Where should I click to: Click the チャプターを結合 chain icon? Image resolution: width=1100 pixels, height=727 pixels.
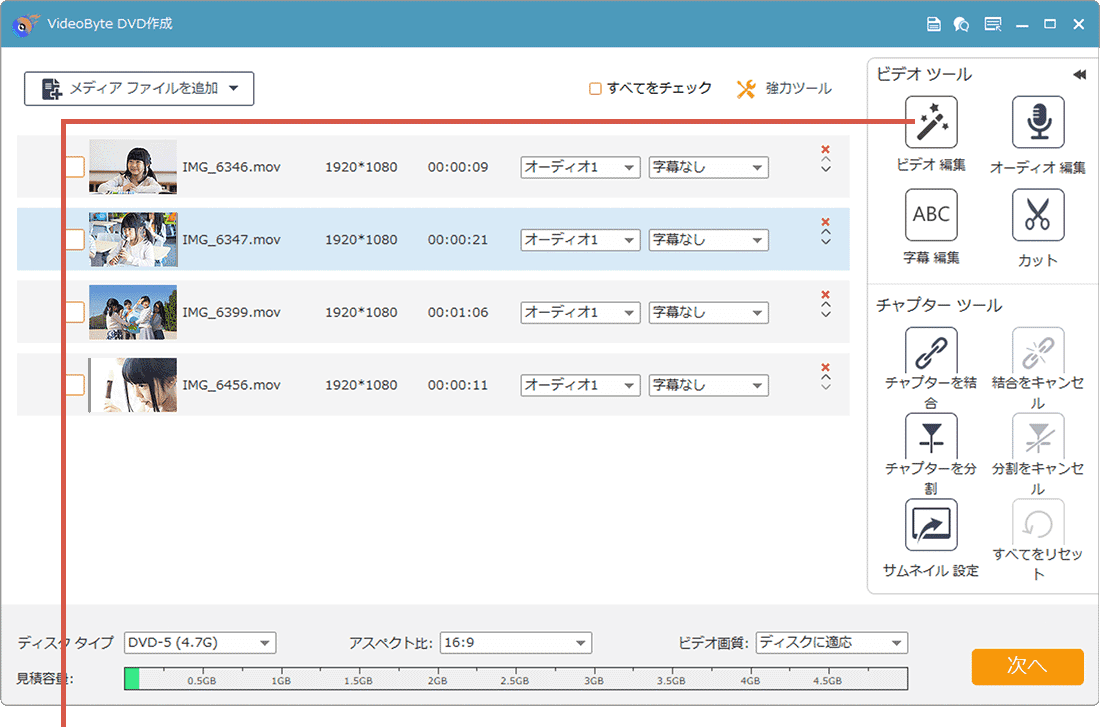point(930,352)
